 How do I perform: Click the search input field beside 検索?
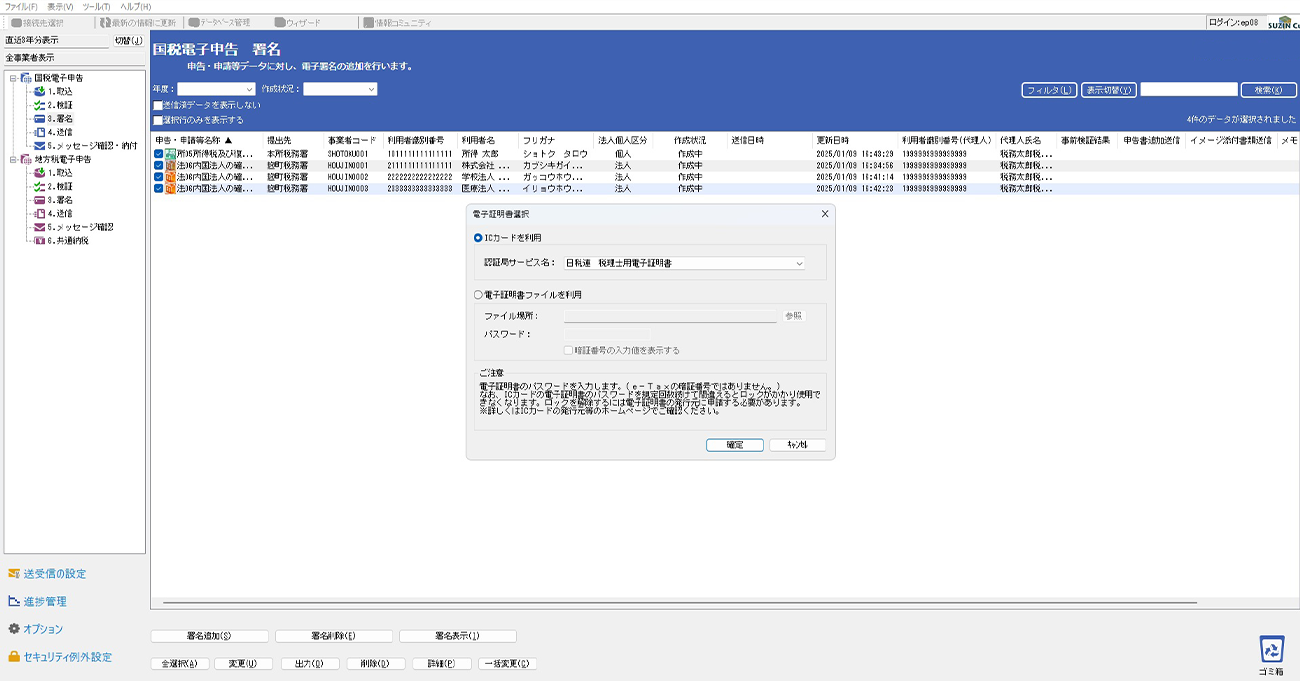[x=1188, y=90]
